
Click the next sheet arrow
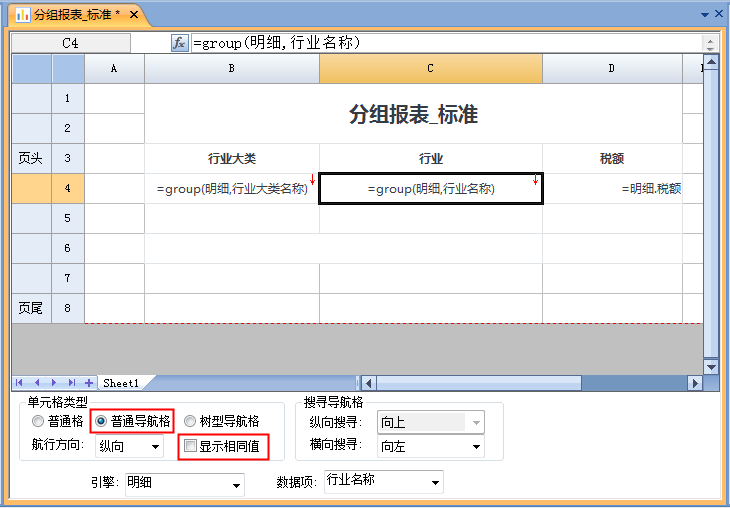(x=55, y=383)
